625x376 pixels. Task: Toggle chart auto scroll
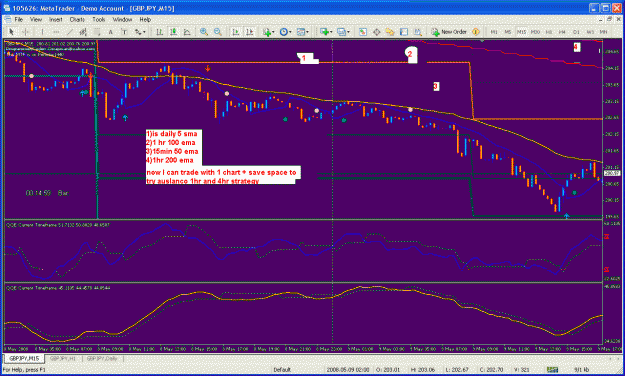coord(236,32)
